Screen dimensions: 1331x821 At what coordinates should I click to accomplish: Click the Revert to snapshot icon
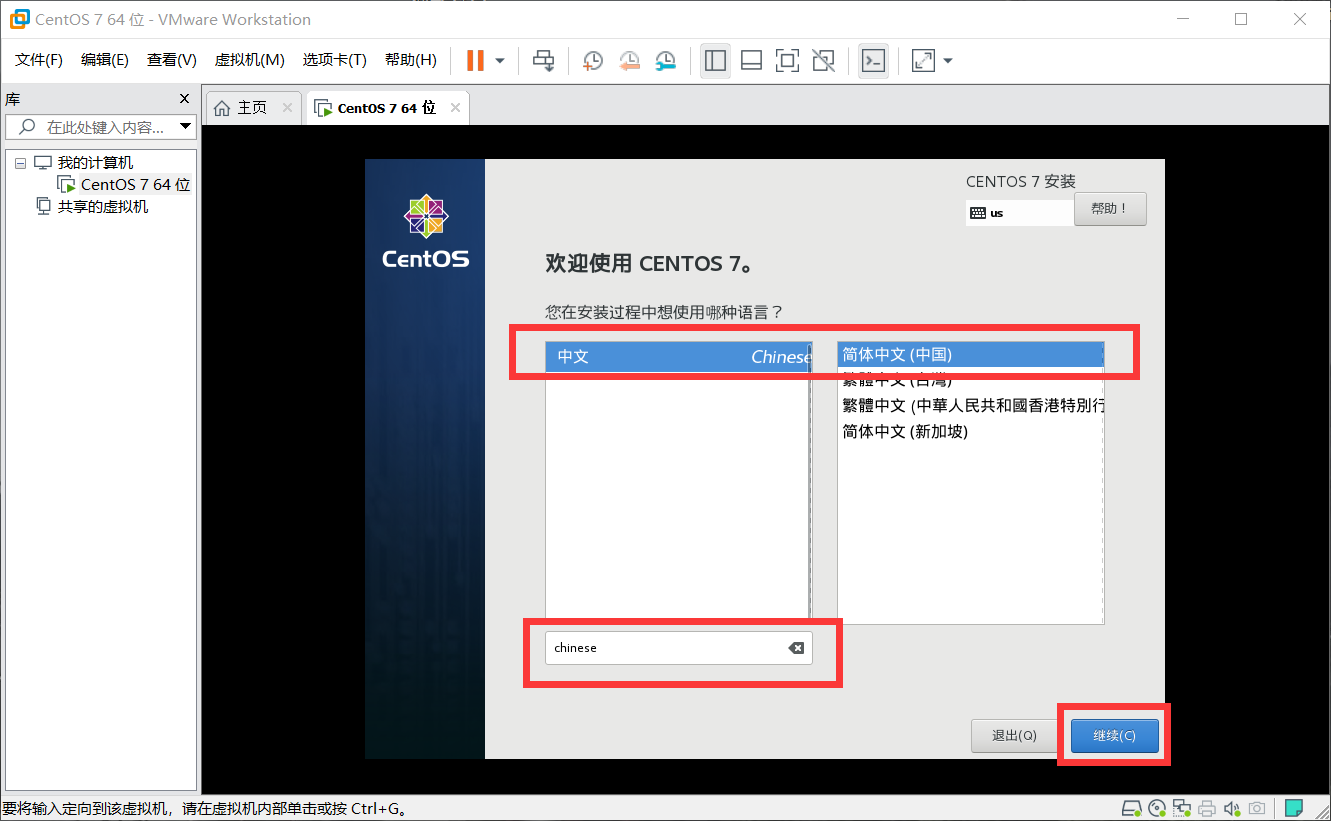pos(629,61)
